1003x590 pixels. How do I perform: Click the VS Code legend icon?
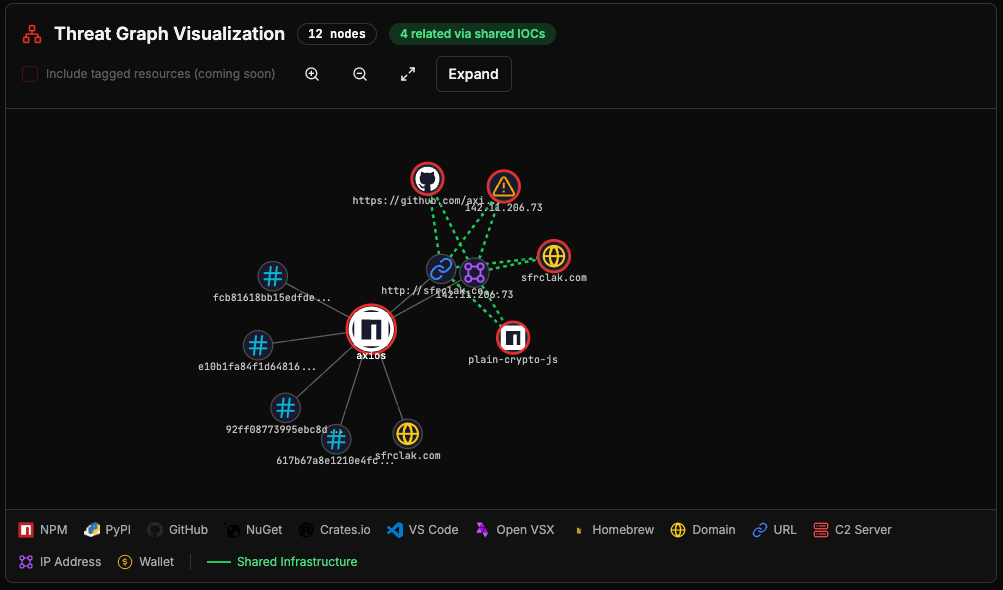point(395,530)
